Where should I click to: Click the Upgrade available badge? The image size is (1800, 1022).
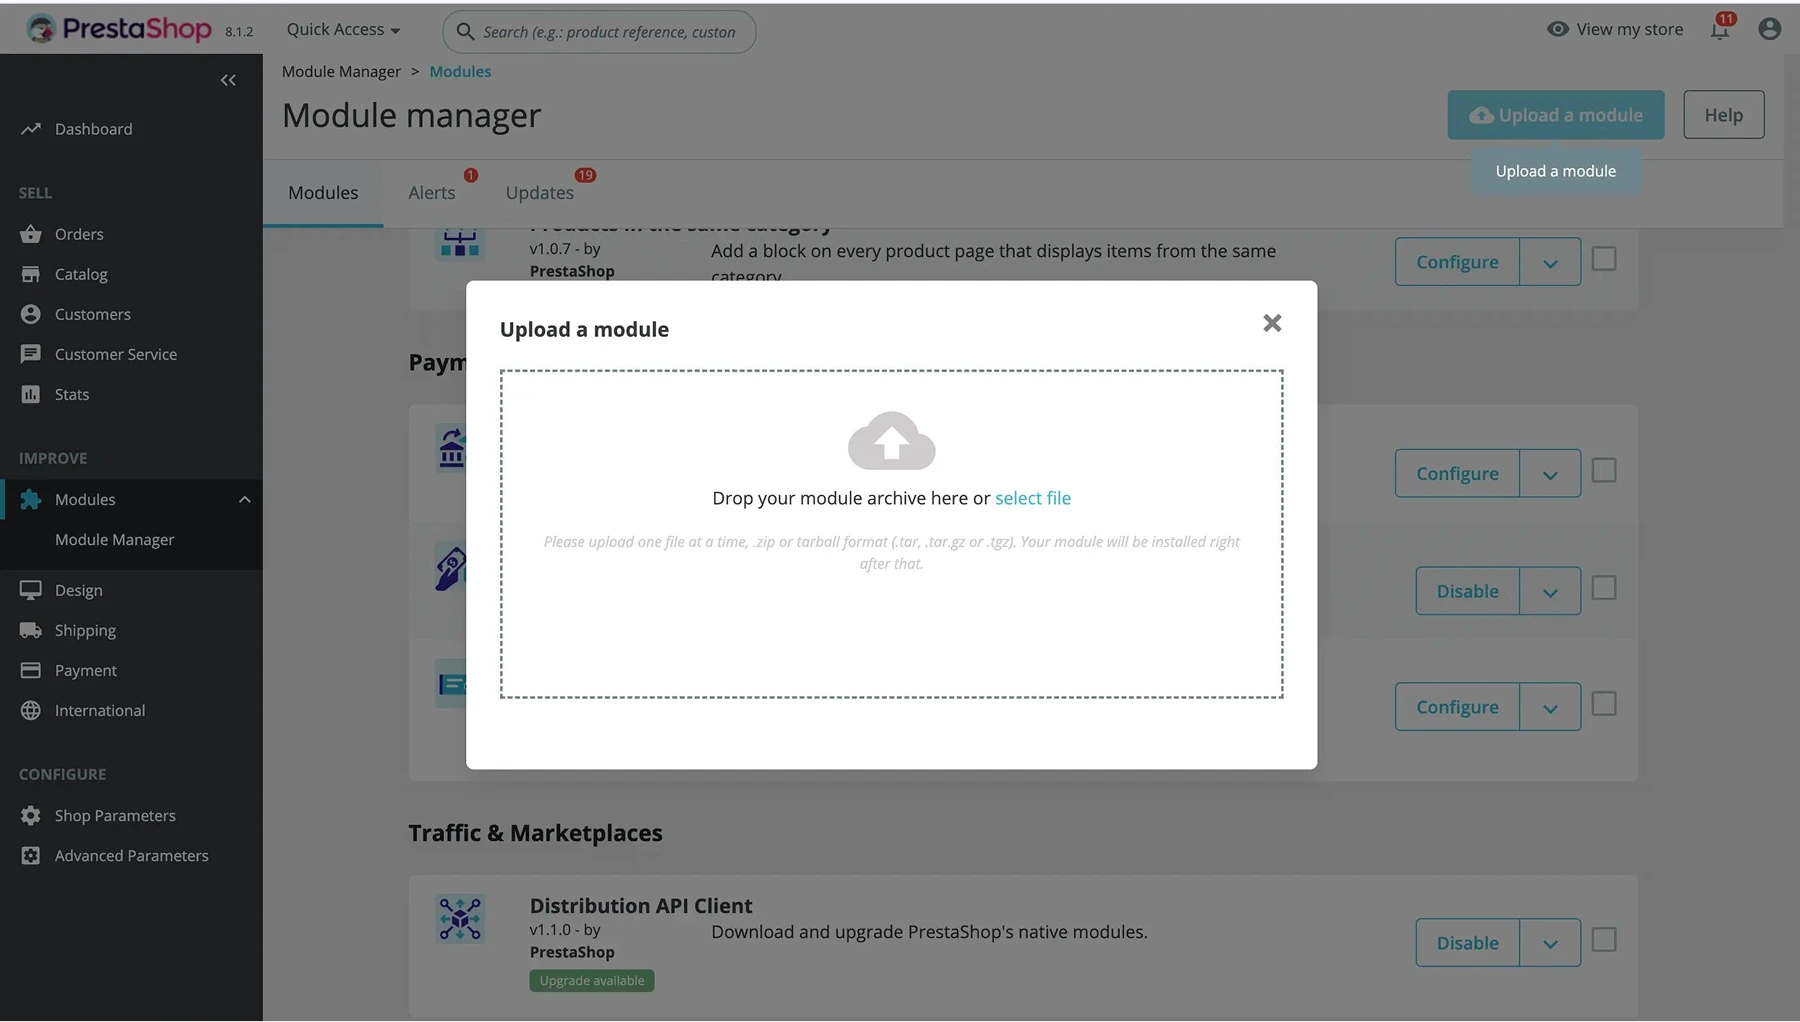[x=592, y=981]
